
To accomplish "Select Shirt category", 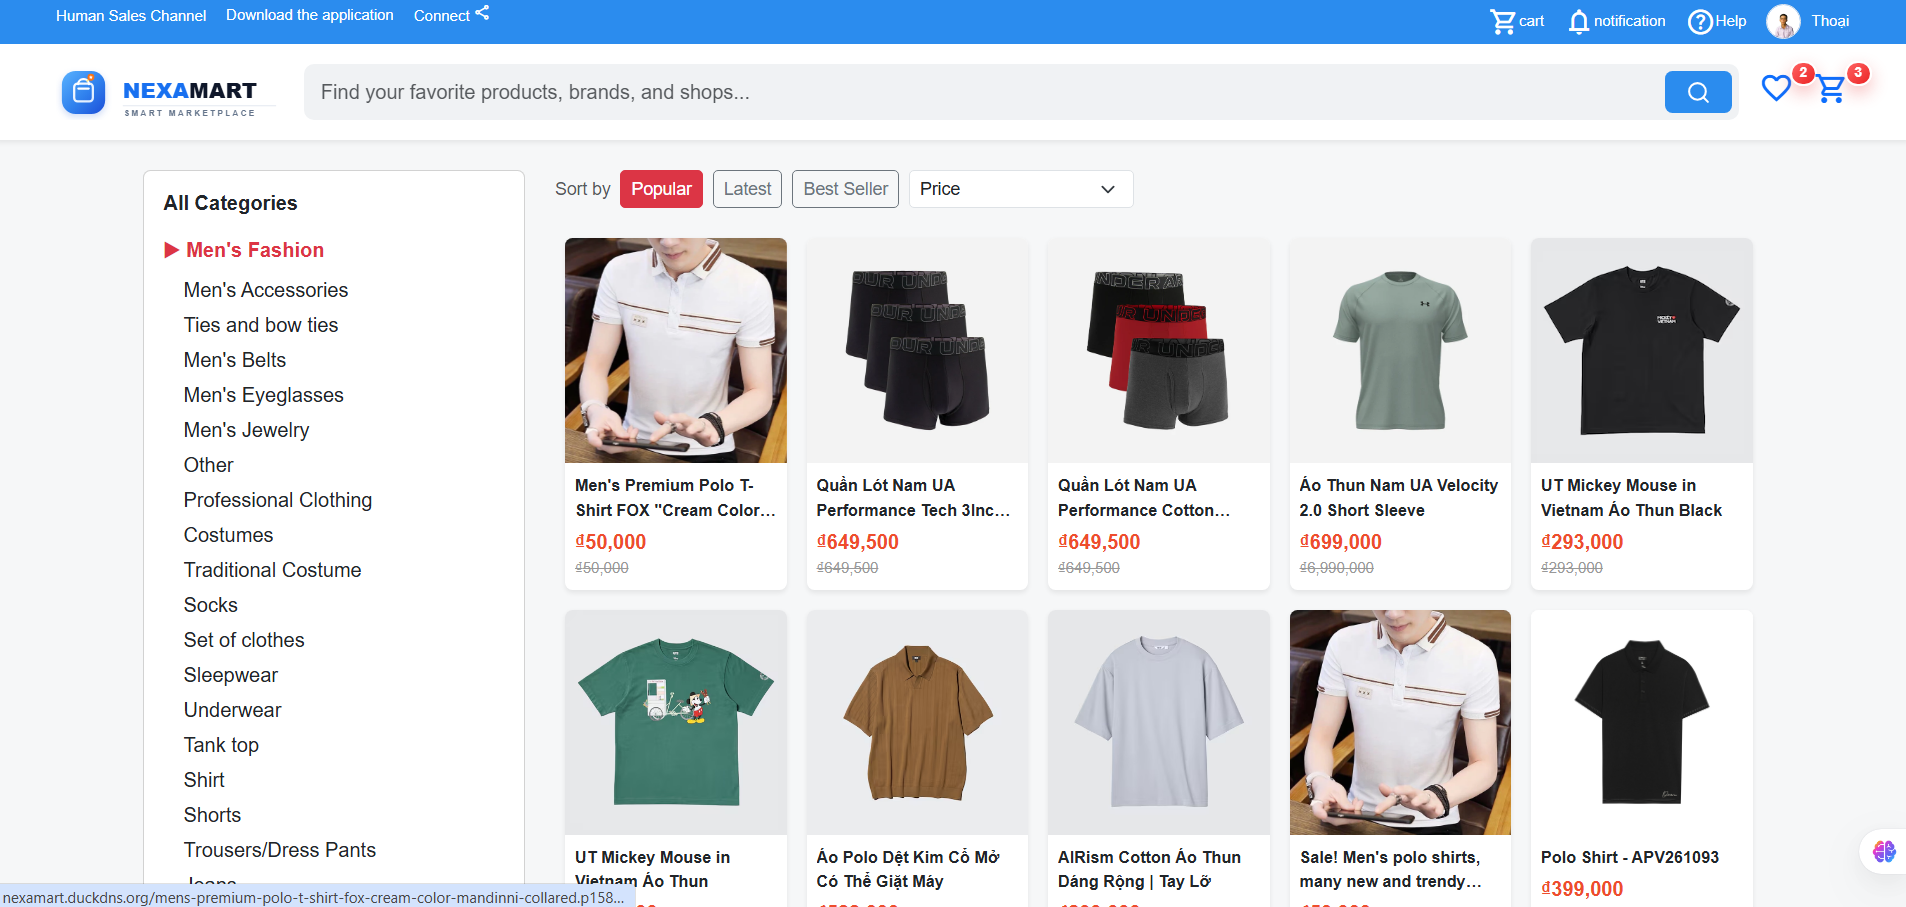I will click(204, 780).
